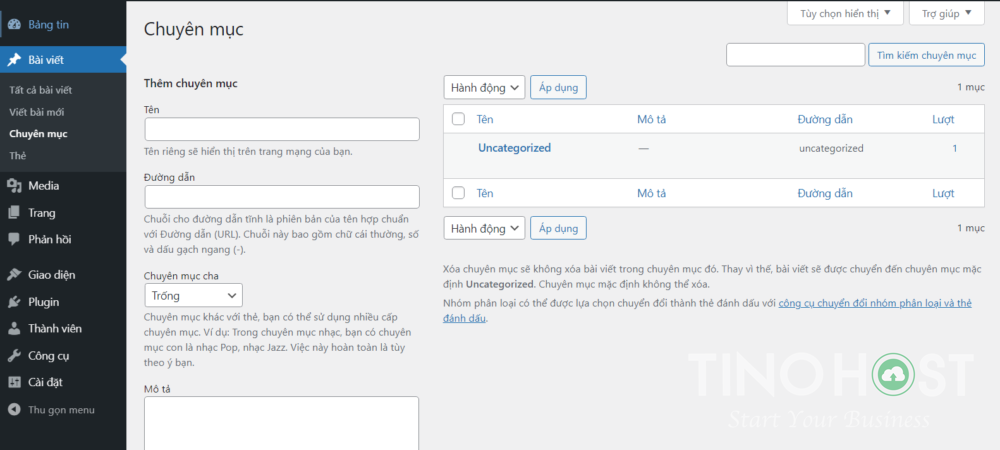The height and width of the screenshot is (450, 1000).
Task: Click the post count 1 for Uncategorized
Action: coord(955,149)
